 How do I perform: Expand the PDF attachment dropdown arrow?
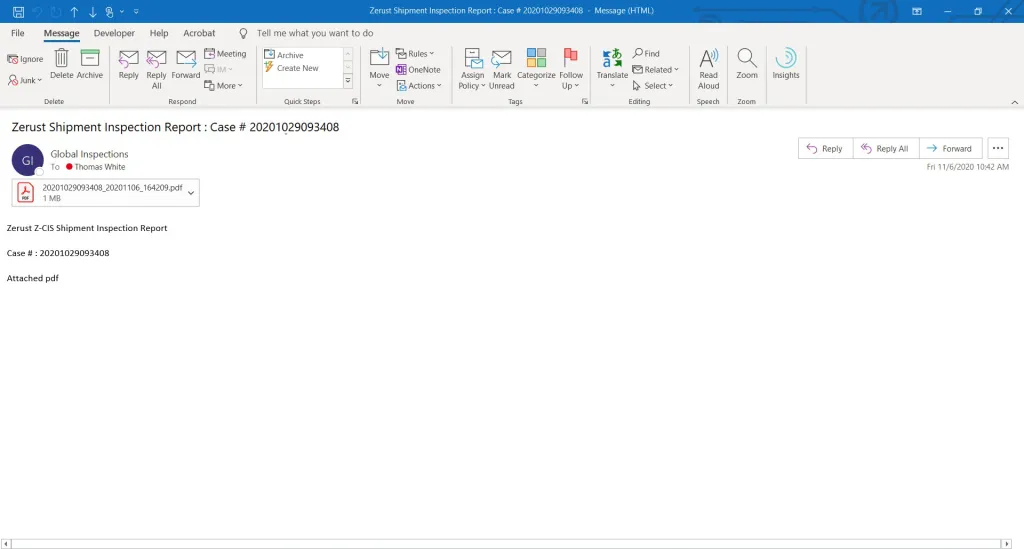coord(191,193)
